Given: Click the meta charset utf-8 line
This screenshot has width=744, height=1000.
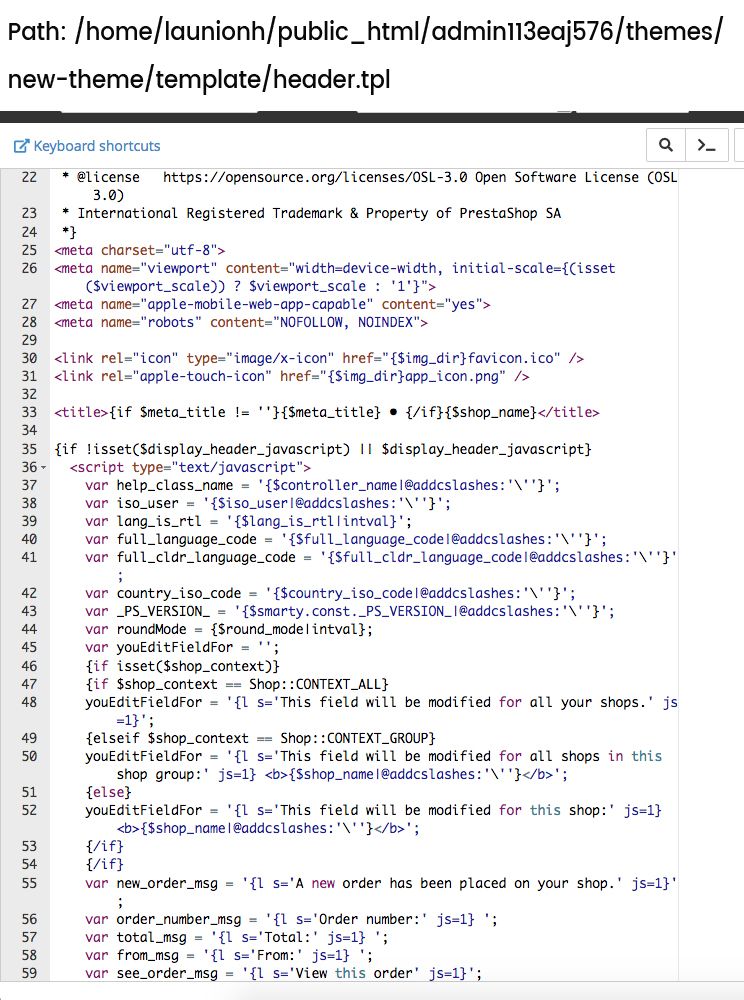Looking at the screenshot, I should click(140, 250).
